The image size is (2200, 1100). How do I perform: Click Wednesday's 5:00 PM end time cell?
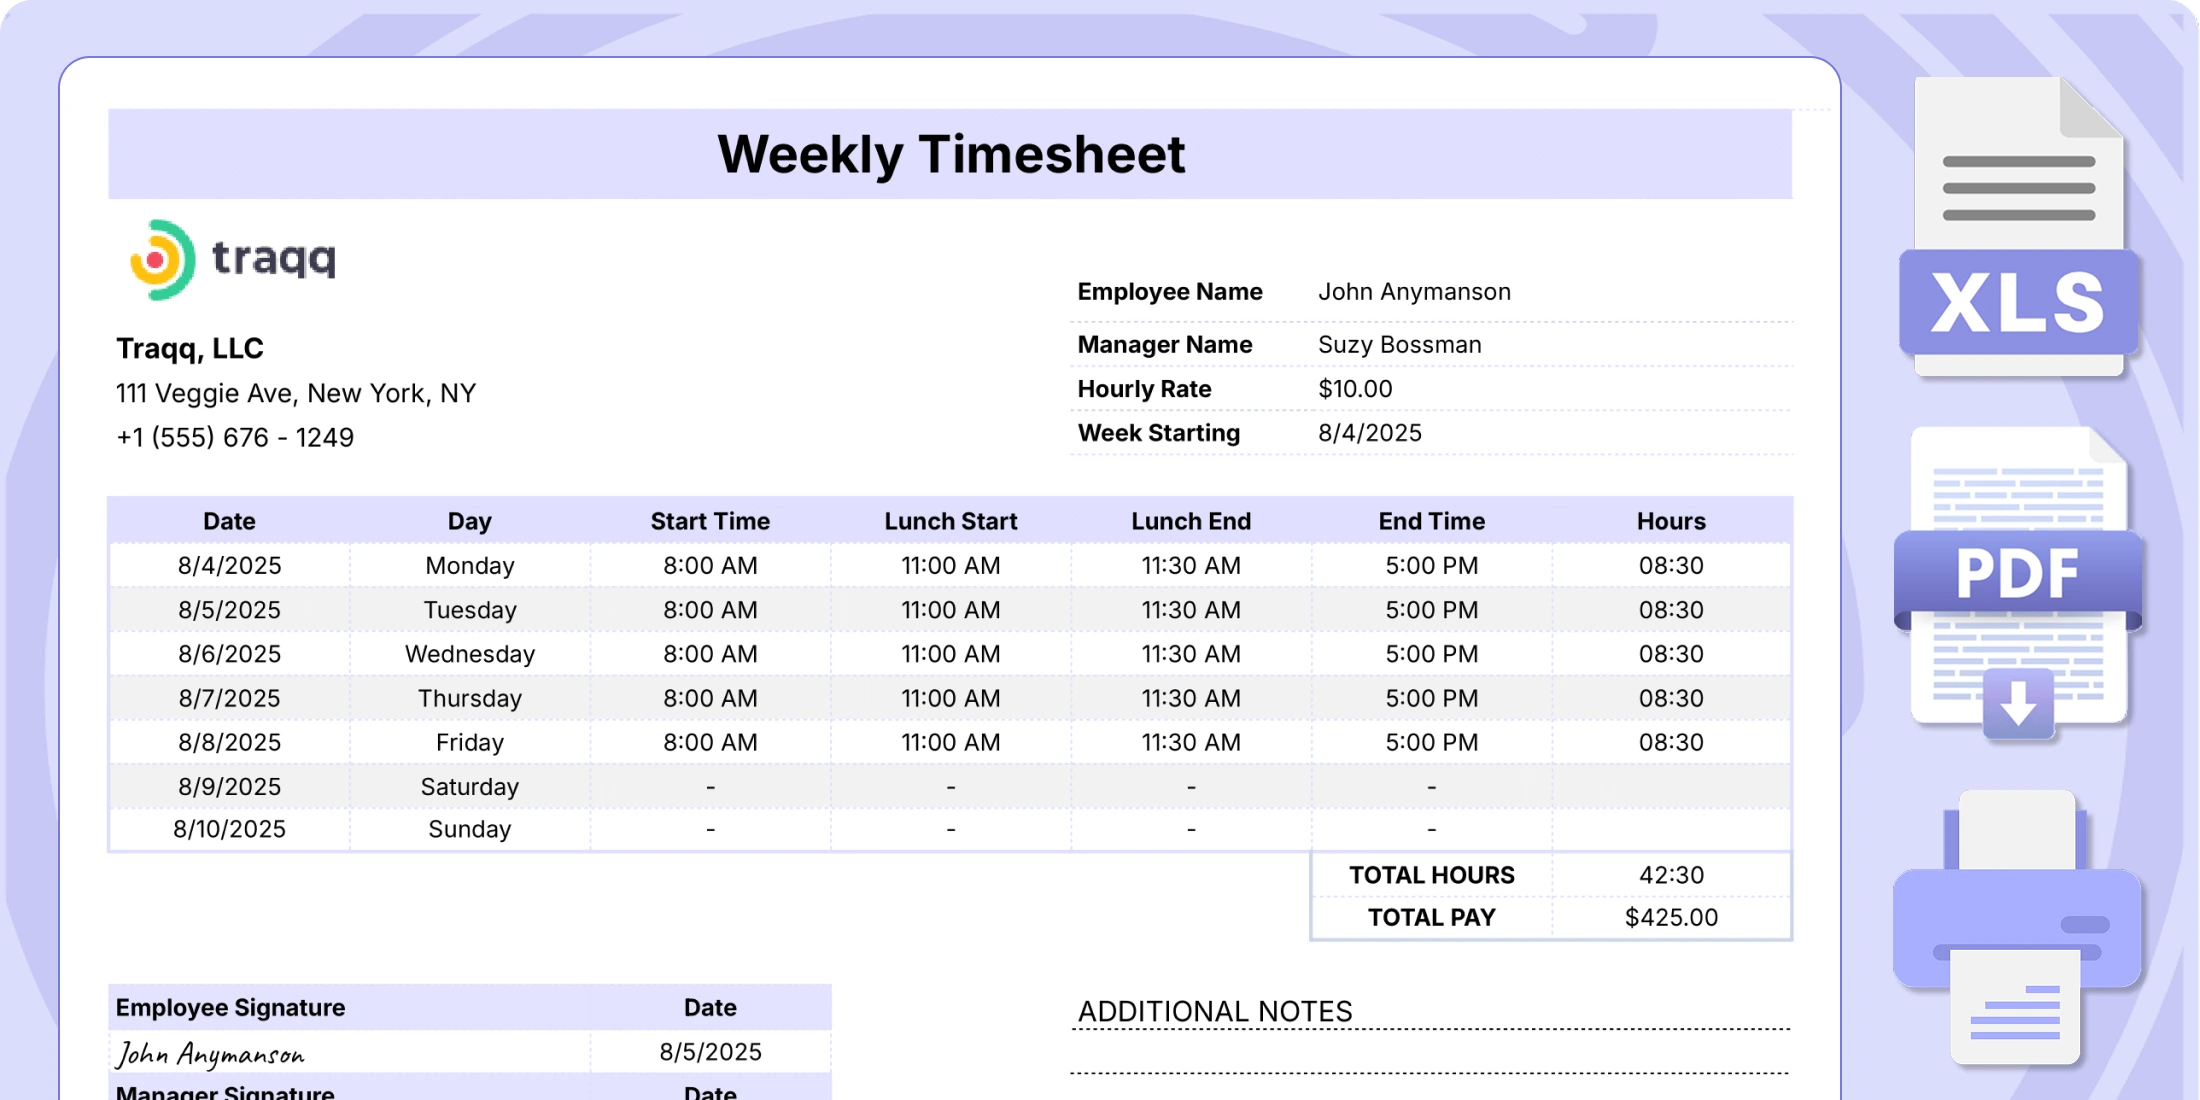tap(1432, 654)
